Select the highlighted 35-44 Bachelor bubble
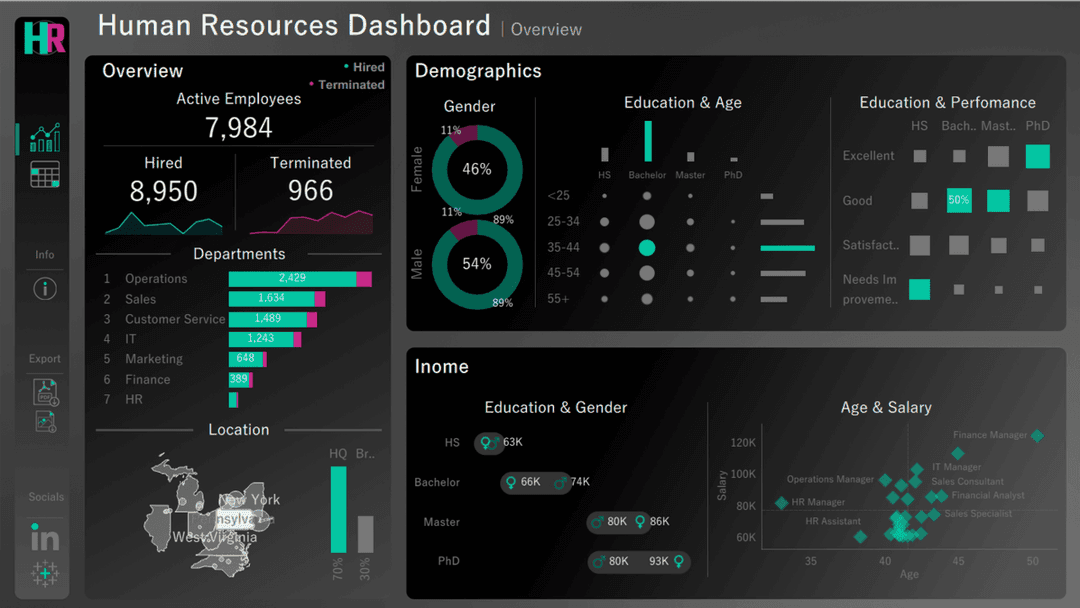This screenshot has height=608, width=1080. [x=647, y=248]
